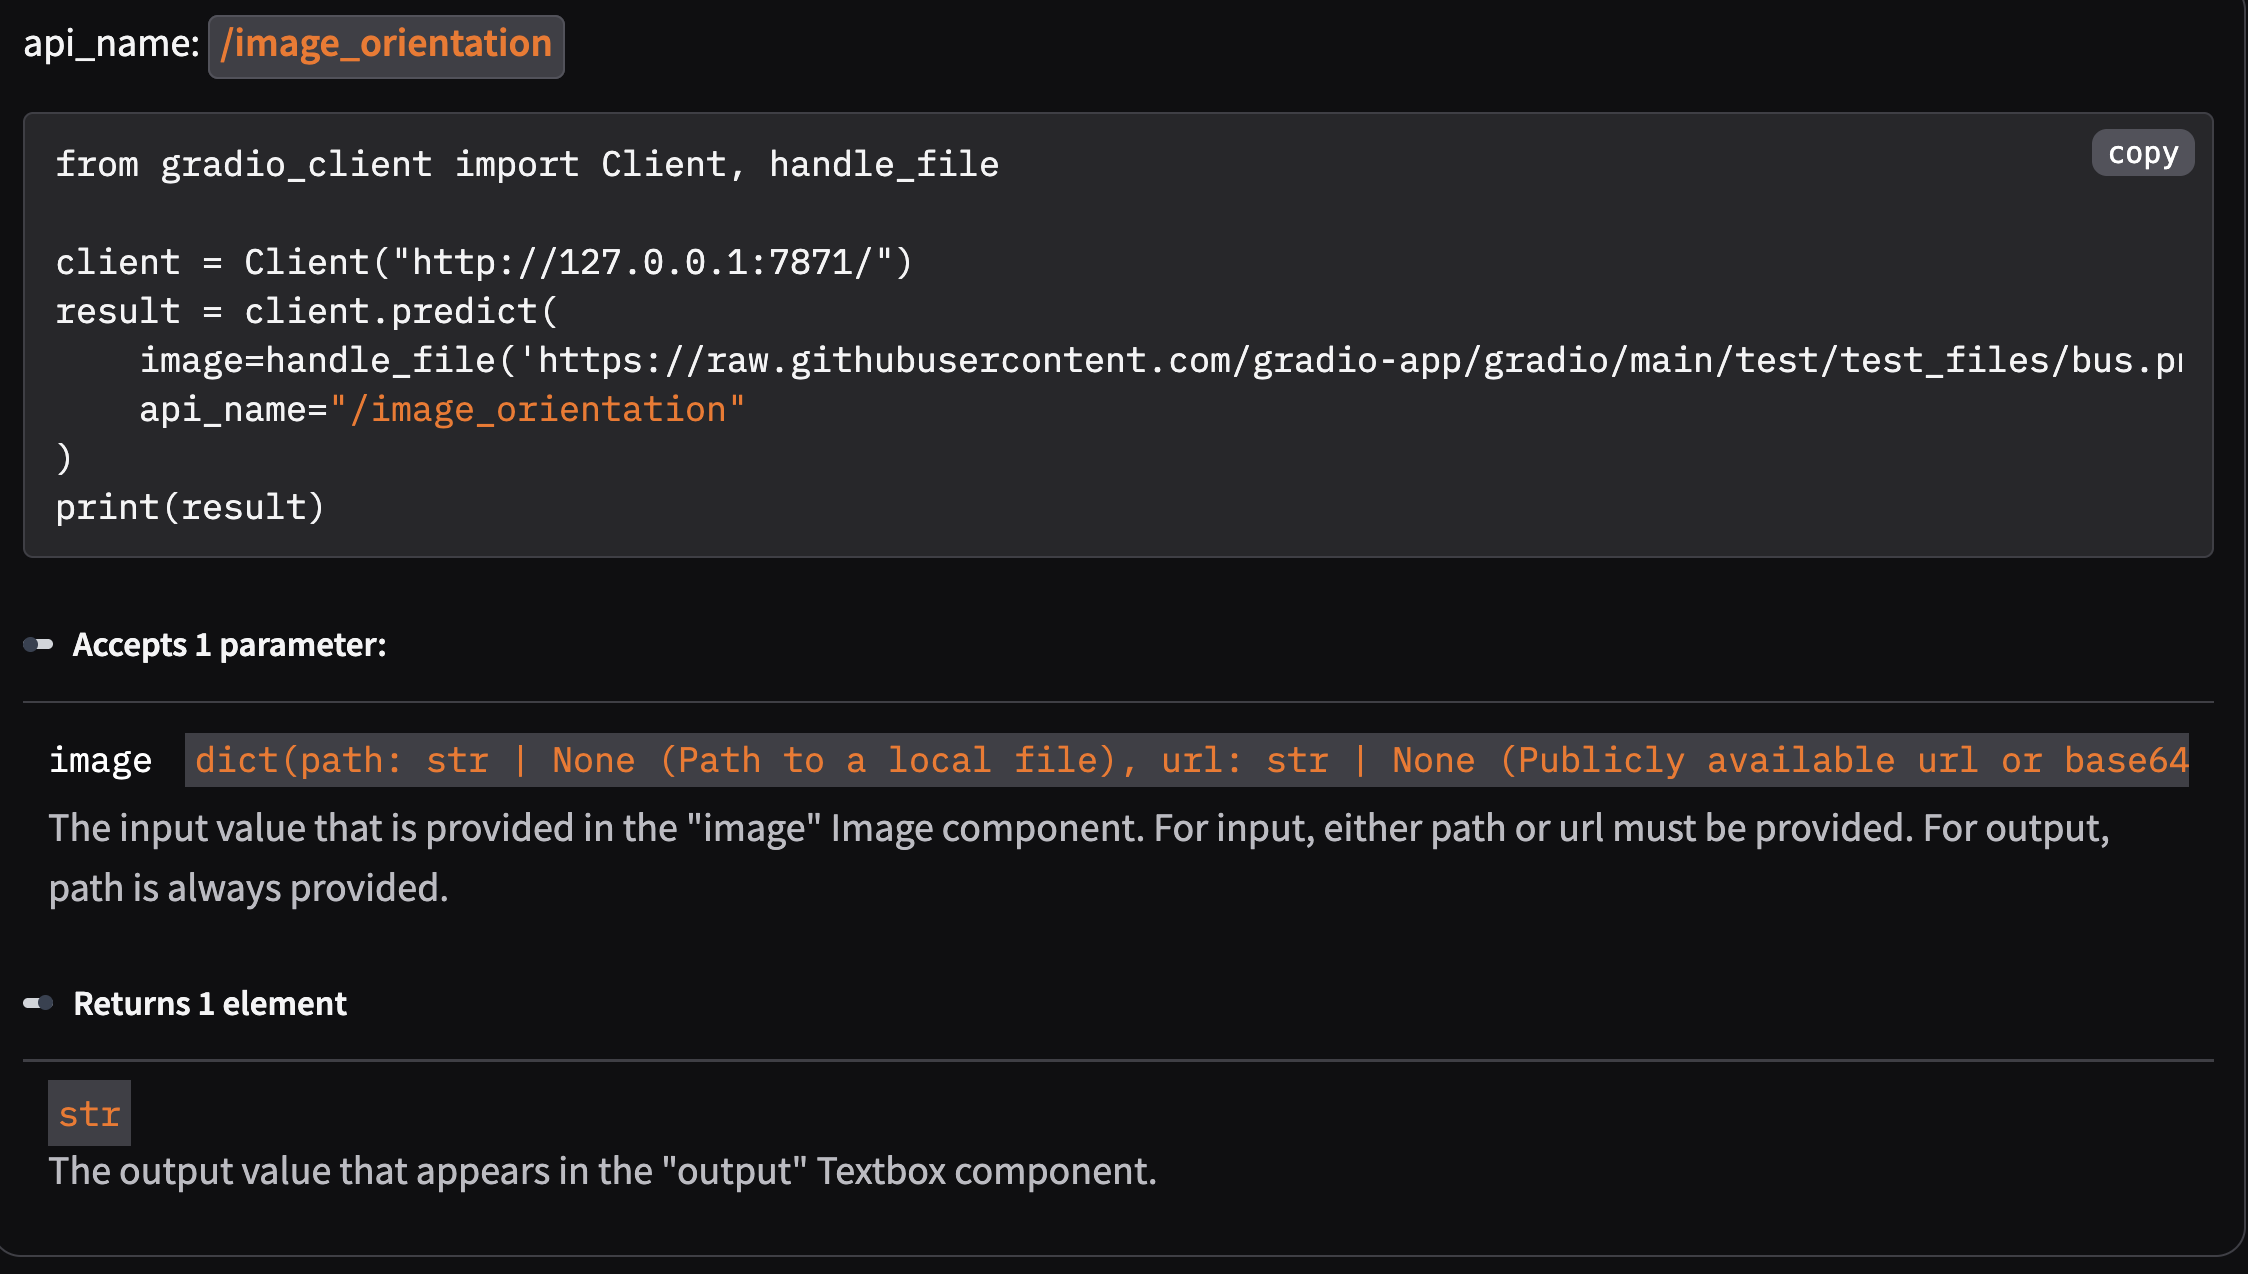Flip the Returns 1 element pill toggle off
The image size is (2248, 1274).
[x=38, y=1002]
